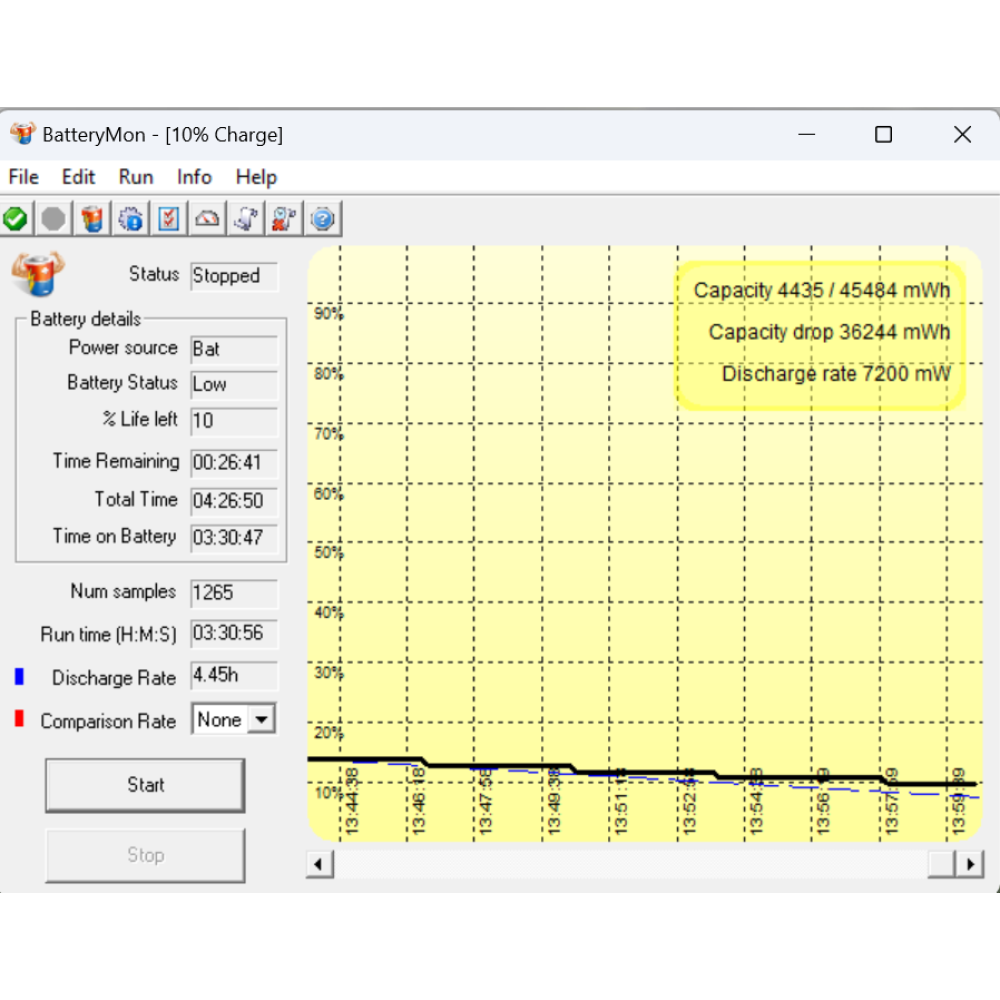The image size is (1000, 1000).
Task: Open battery information via the battery toolbar icon
Action: click(x=93, y=218)
